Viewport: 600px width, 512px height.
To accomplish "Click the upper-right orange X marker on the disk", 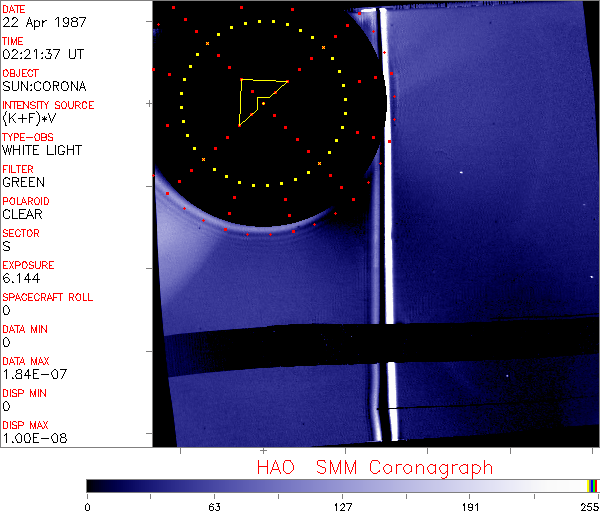I will click(322, 47).
